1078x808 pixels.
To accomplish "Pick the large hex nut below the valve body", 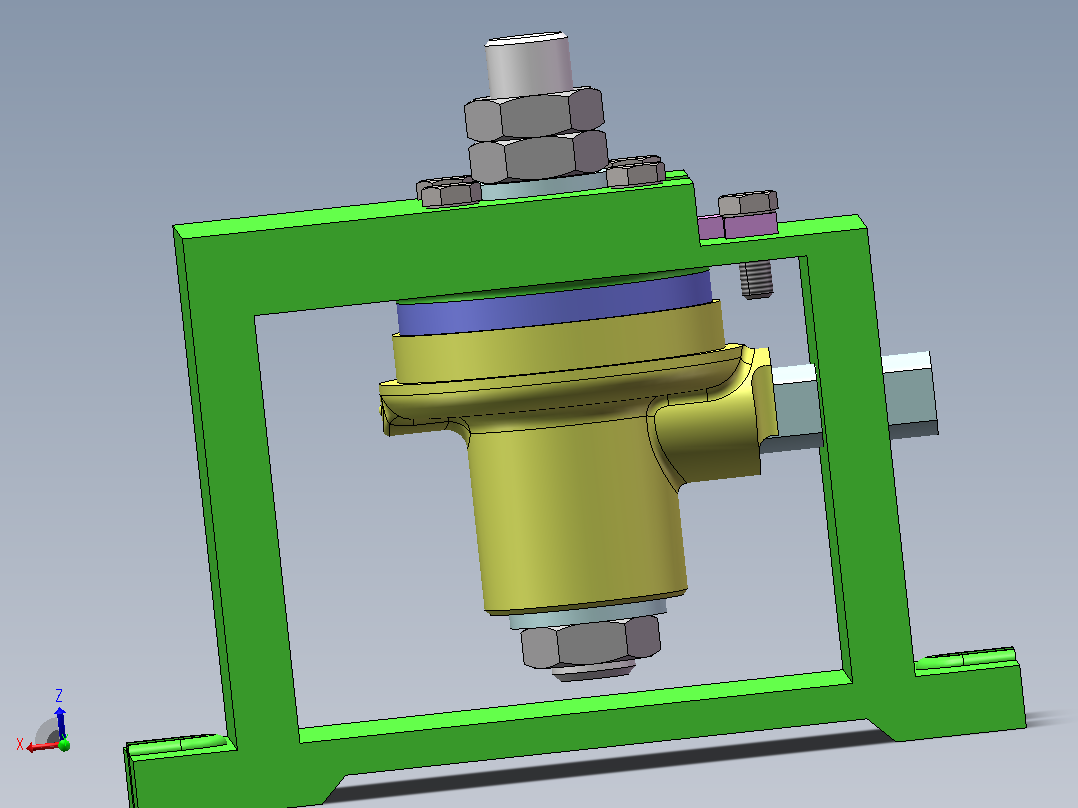I will point(591,642).
